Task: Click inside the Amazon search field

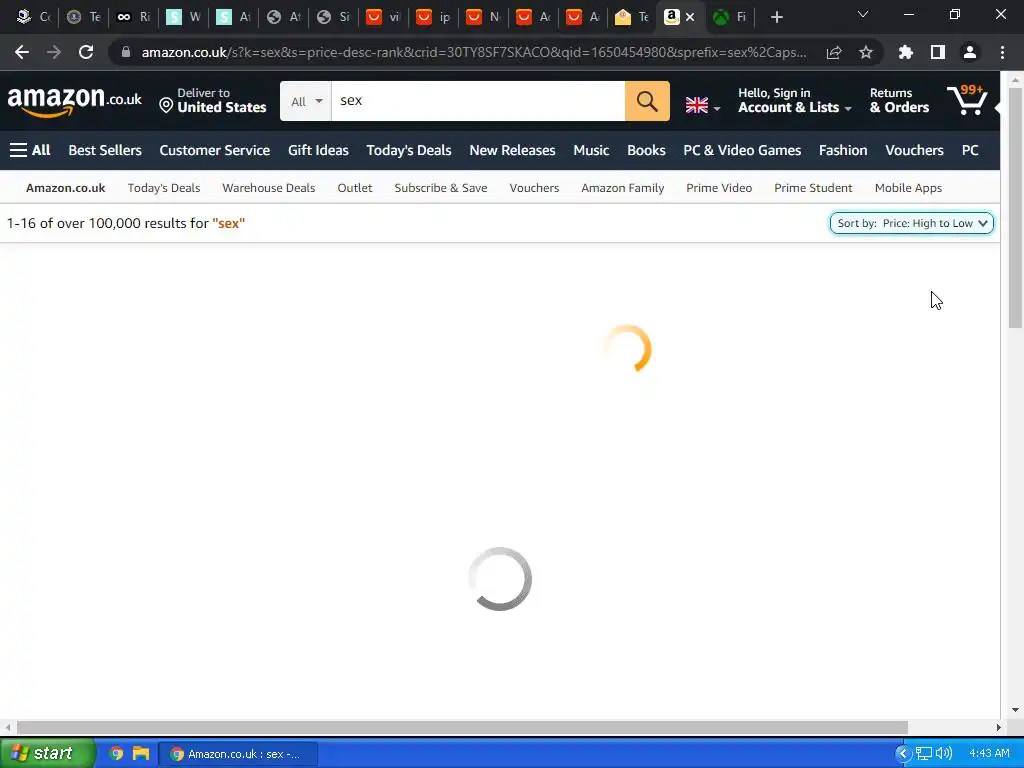Action: click(478, 101)
